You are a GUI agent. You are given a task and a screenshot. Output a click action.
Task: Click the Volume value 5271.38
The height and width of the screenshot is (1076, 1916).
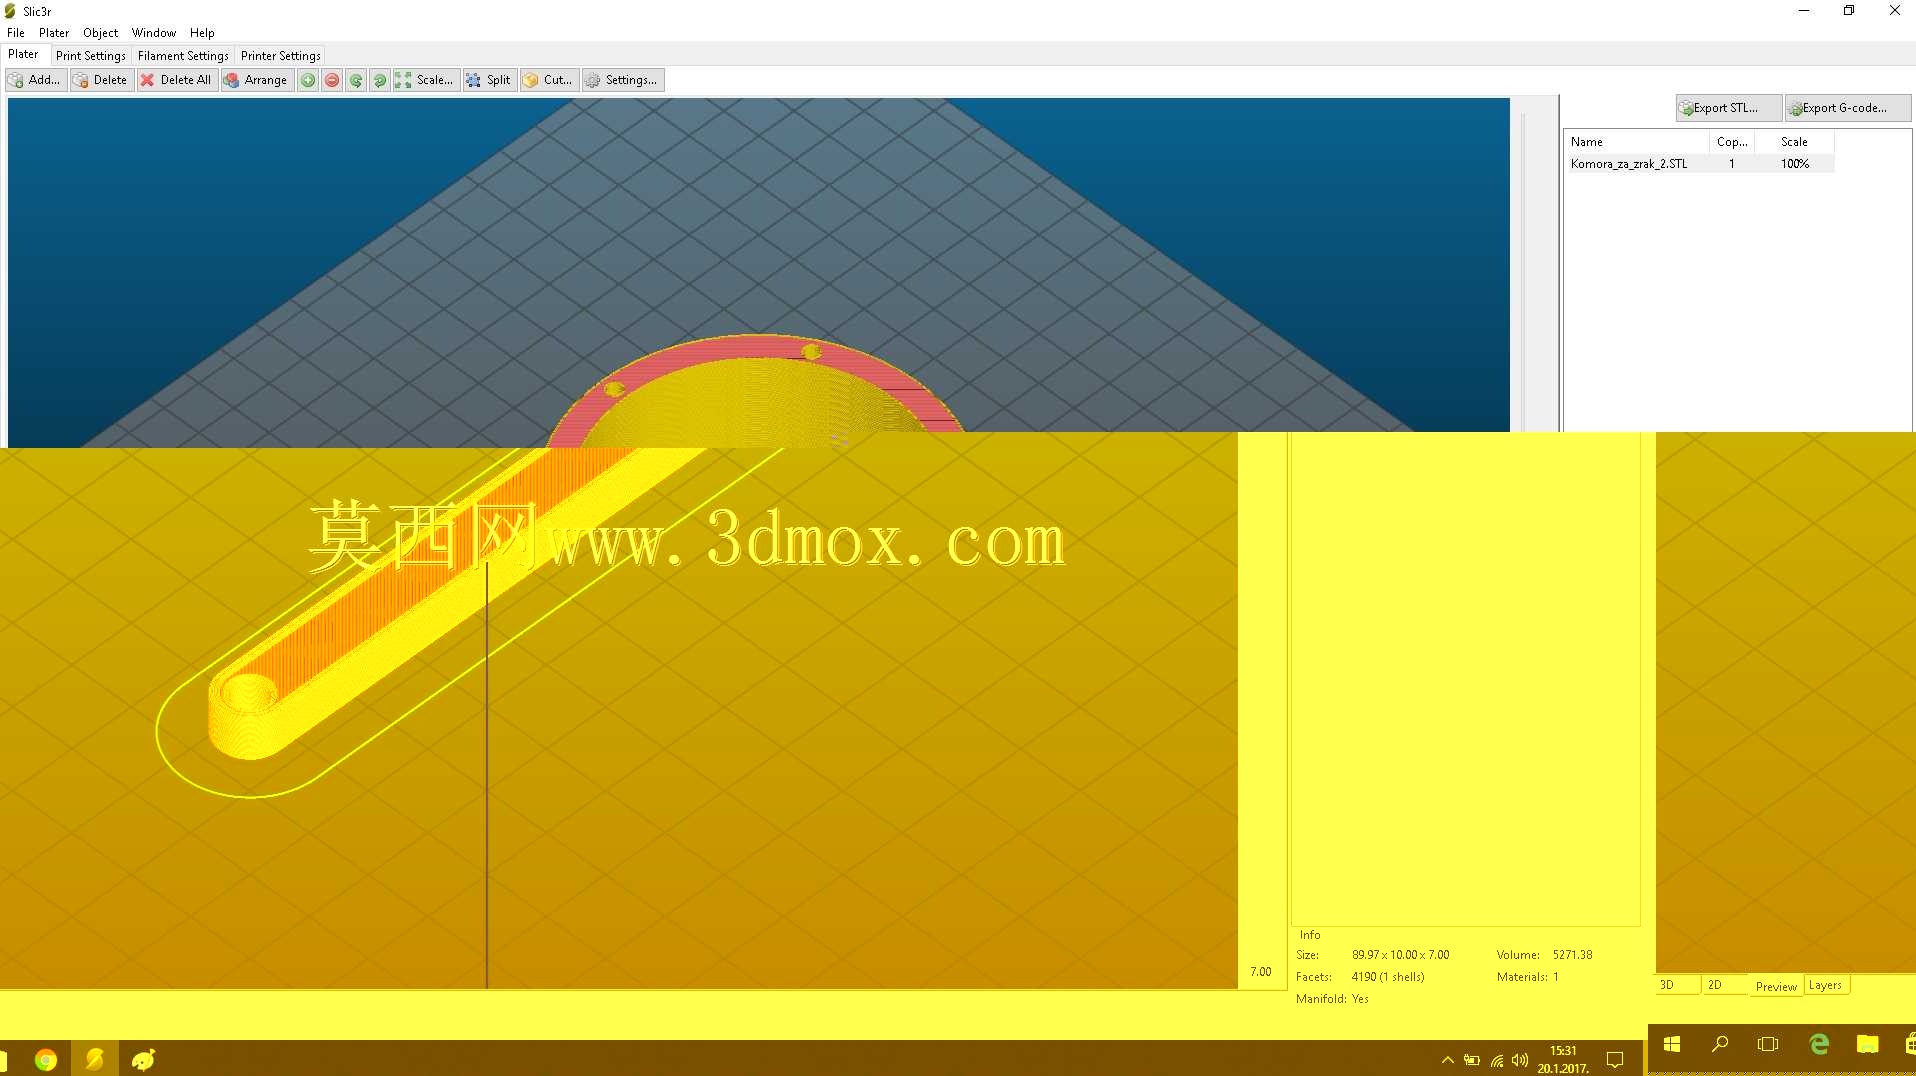(1572, 955)
